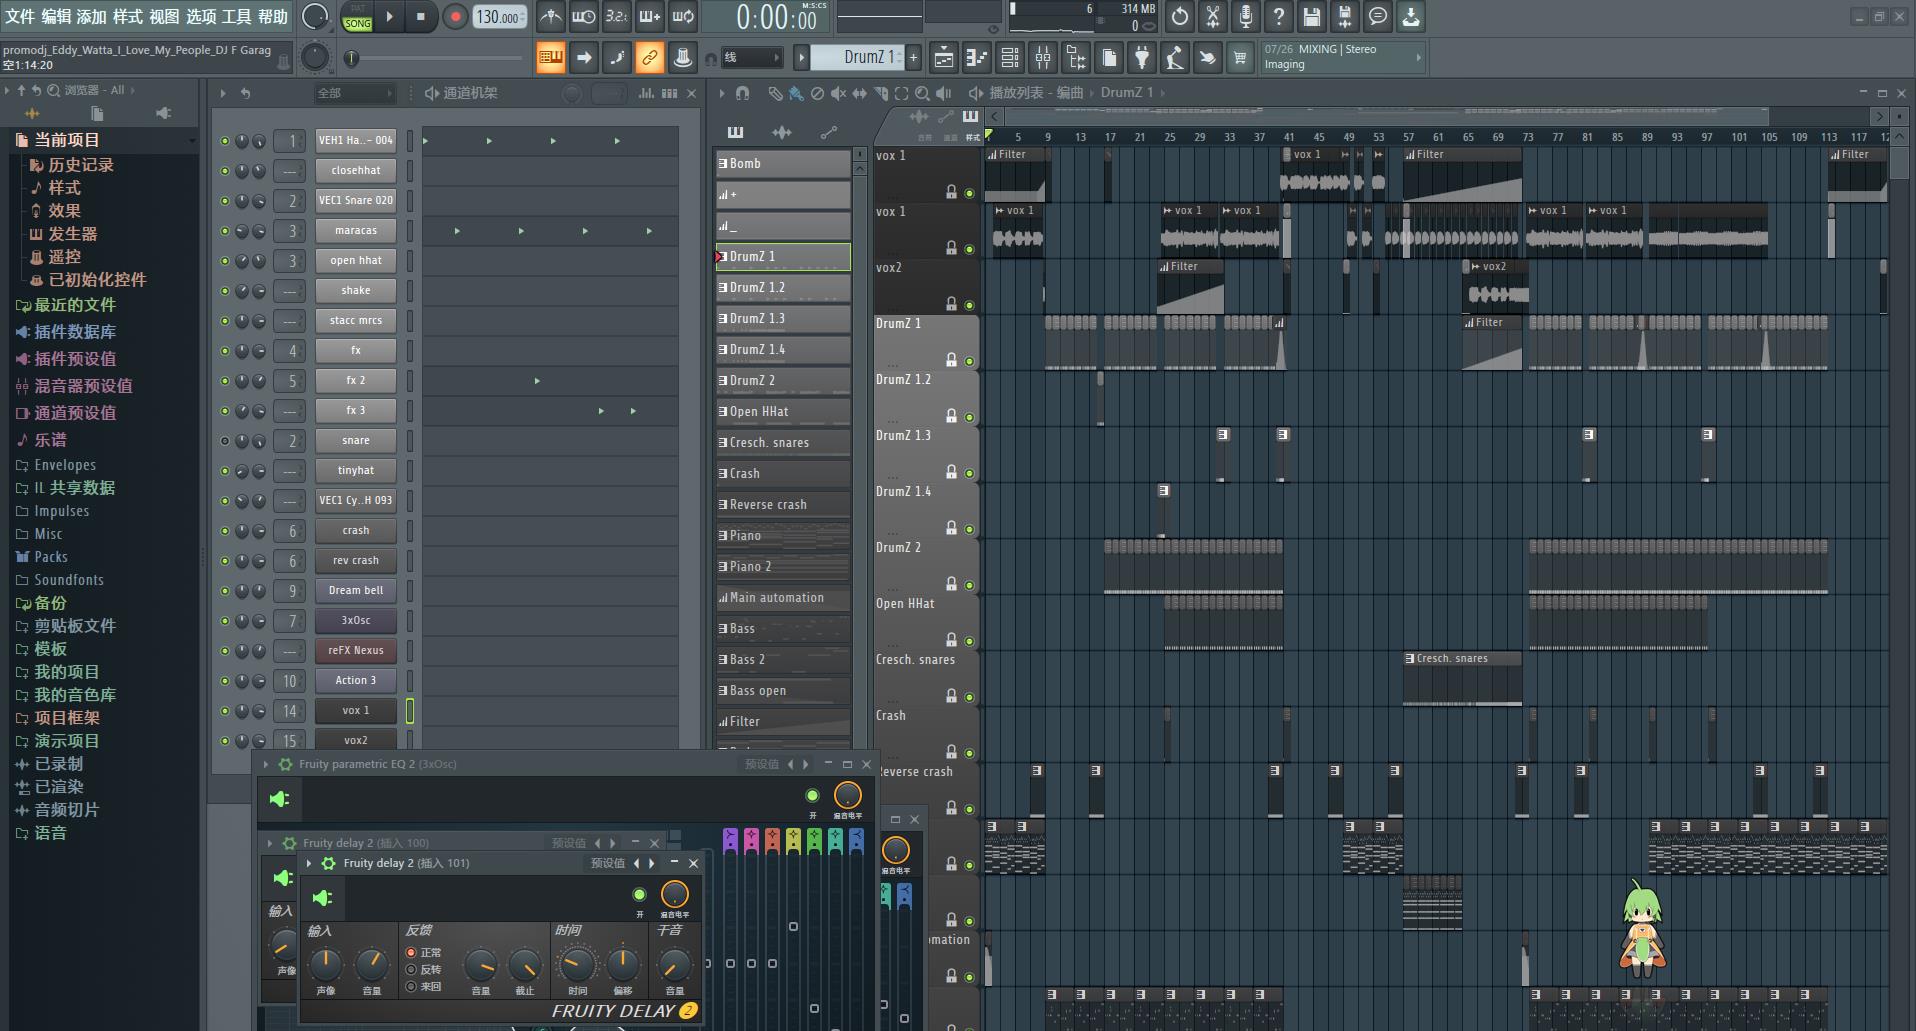Open Fruity delay 2 (插入 101) 预设值 presets
The image size is (1916, 1031).
(x=608, y=863)
